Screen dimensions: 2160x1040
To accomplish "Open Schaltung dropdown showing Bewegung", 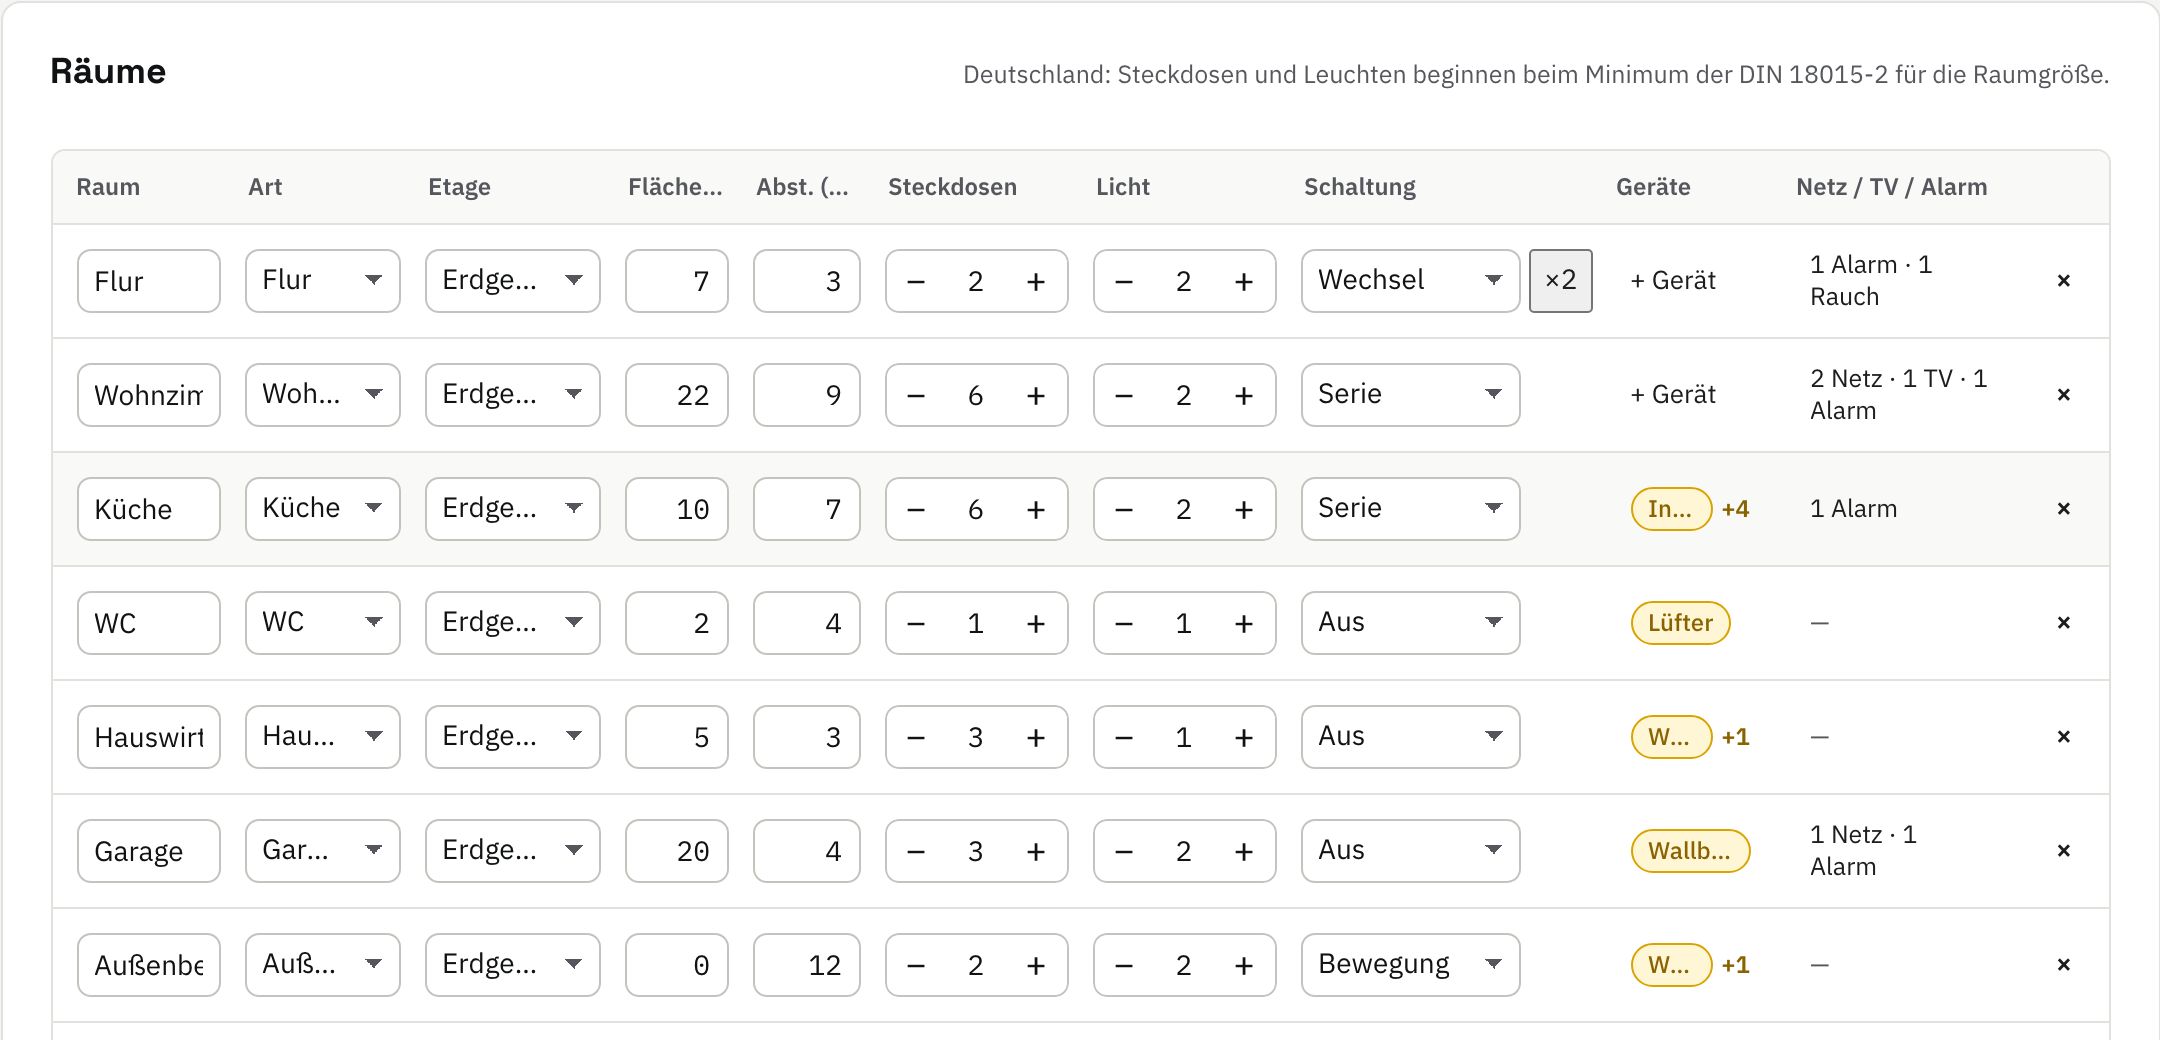I will point(1411,965).
